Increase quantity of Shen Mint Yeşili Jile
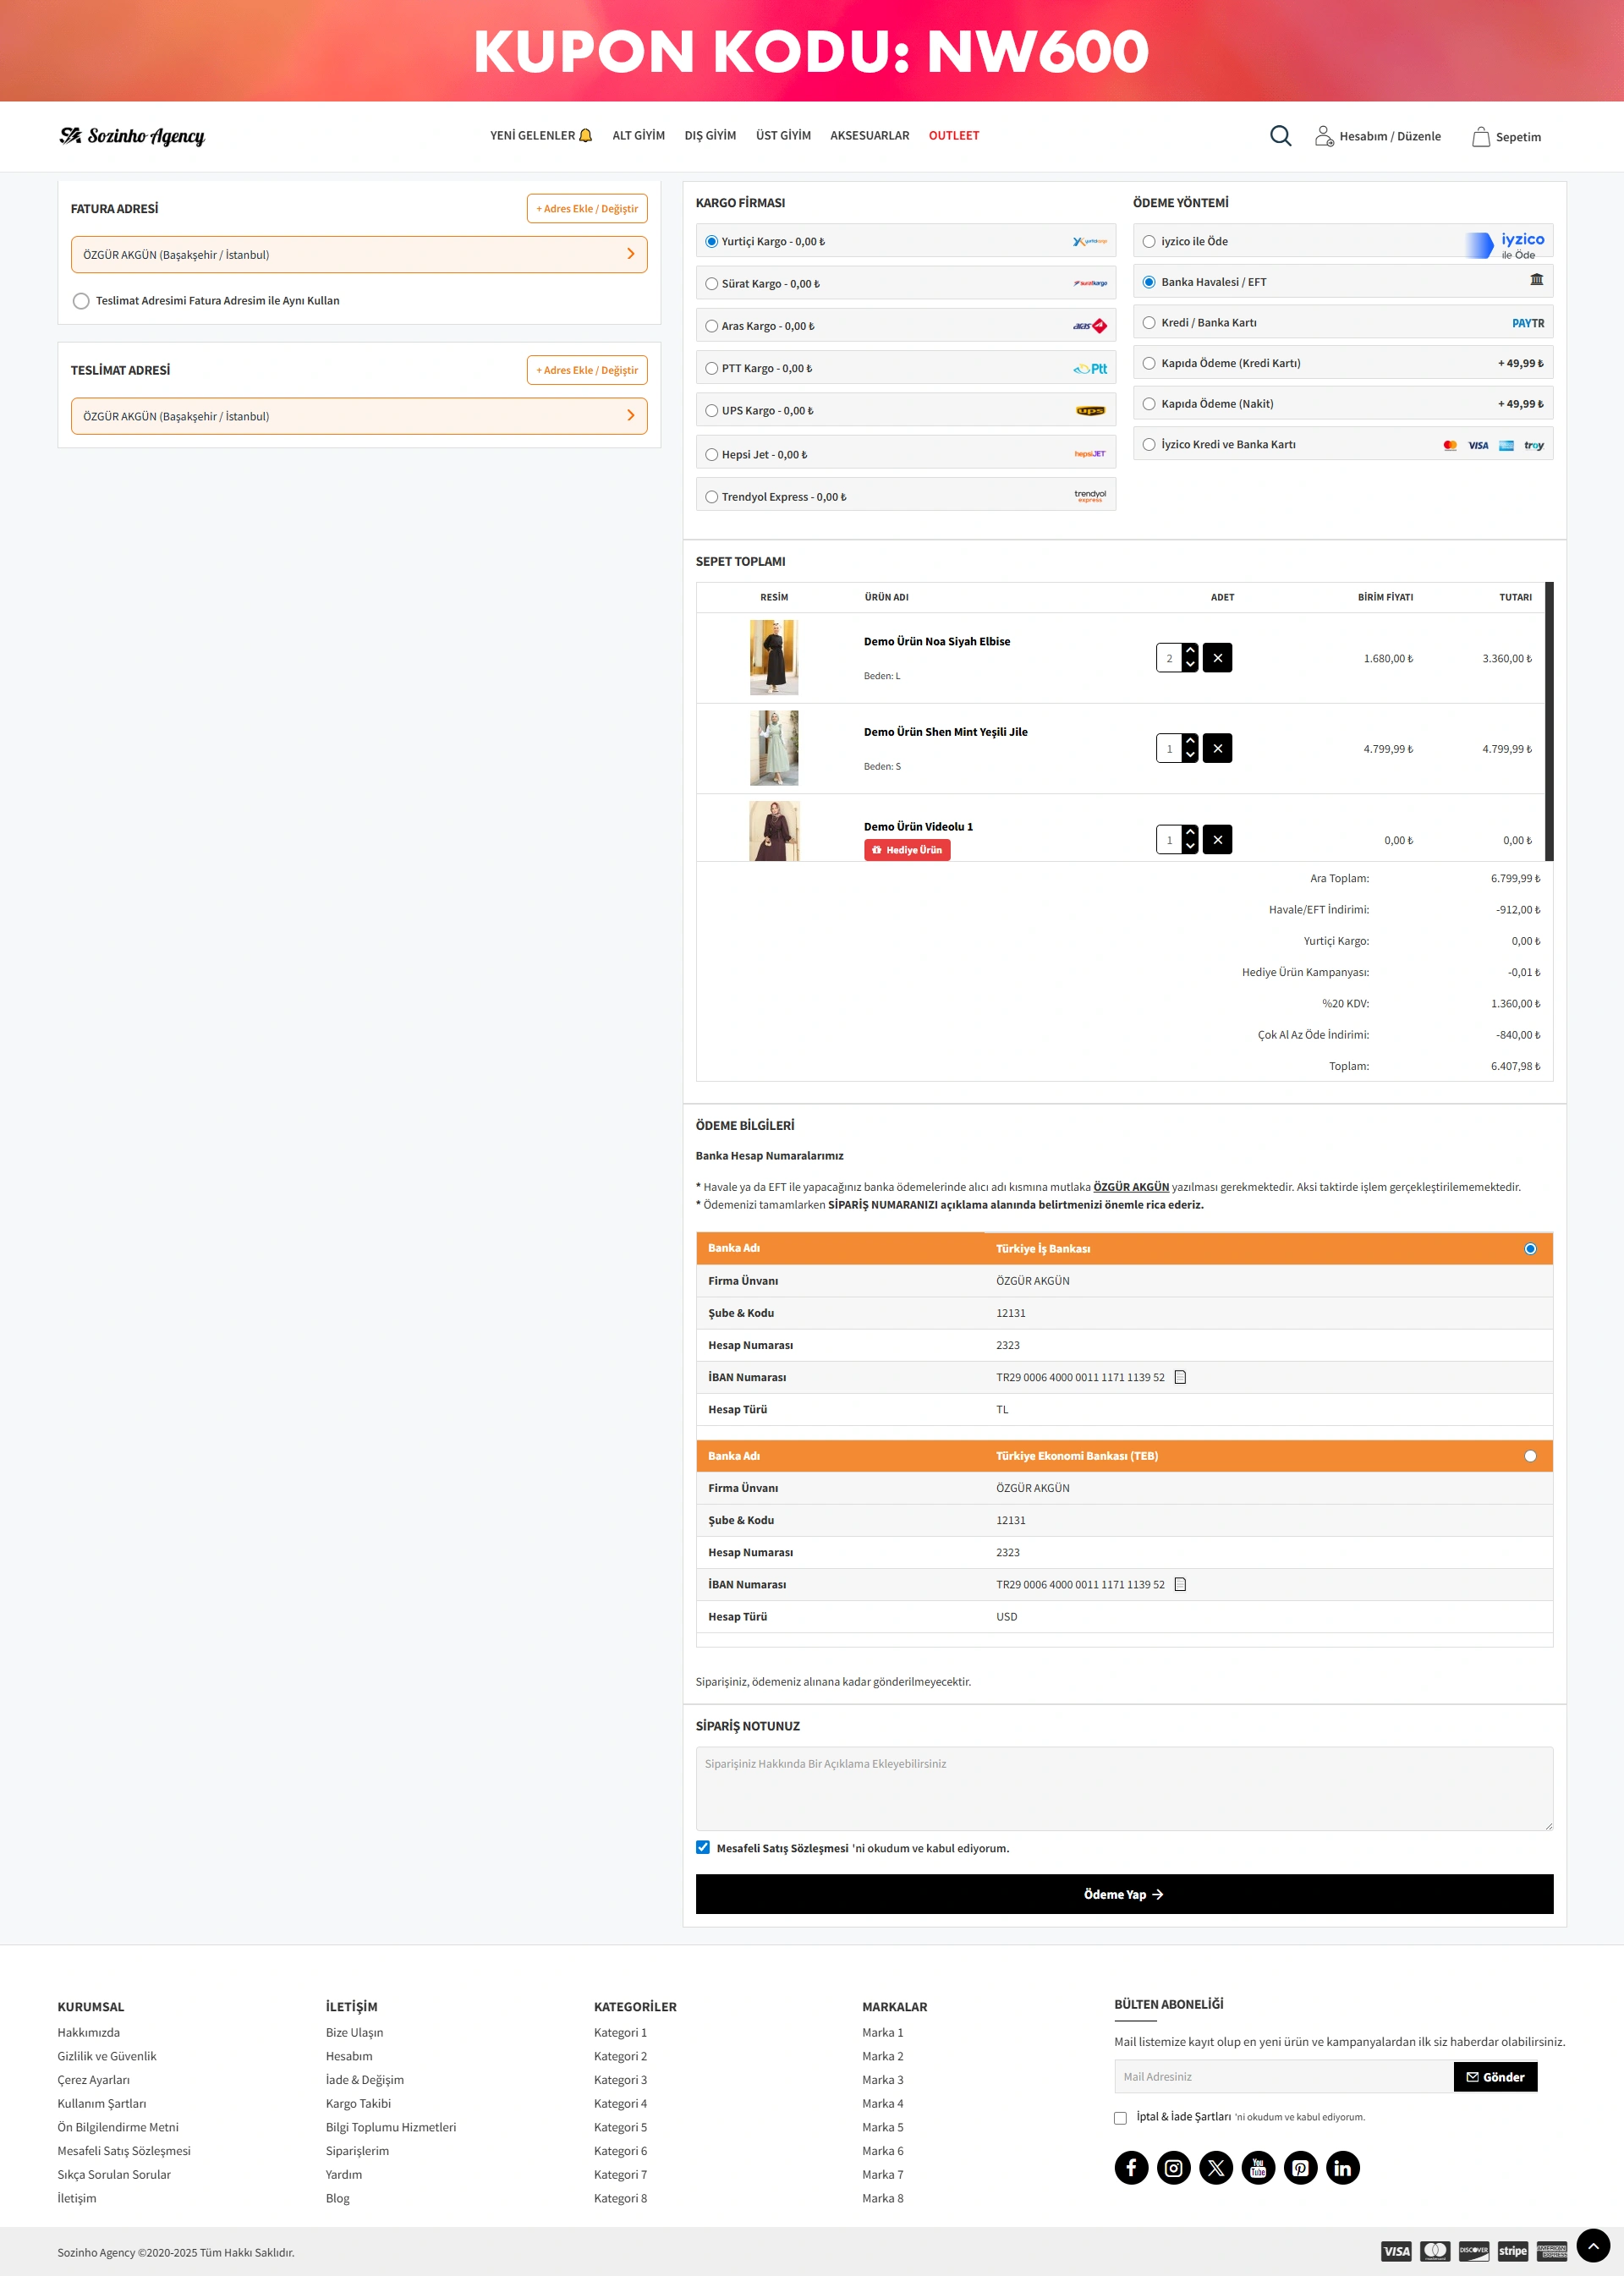This screenshot has width=1624, height=2276. click(x=1190, y=741)
